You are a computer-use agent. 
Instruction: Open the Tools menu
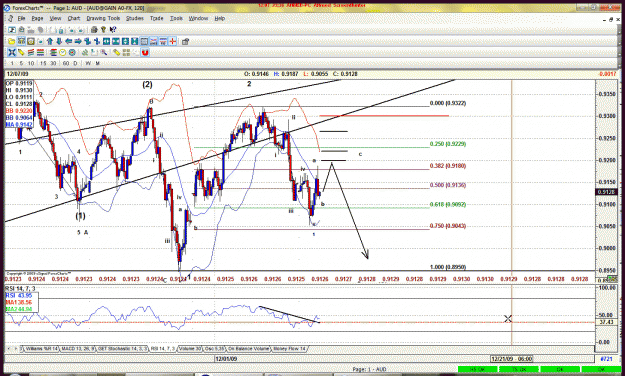click(176, 18)
